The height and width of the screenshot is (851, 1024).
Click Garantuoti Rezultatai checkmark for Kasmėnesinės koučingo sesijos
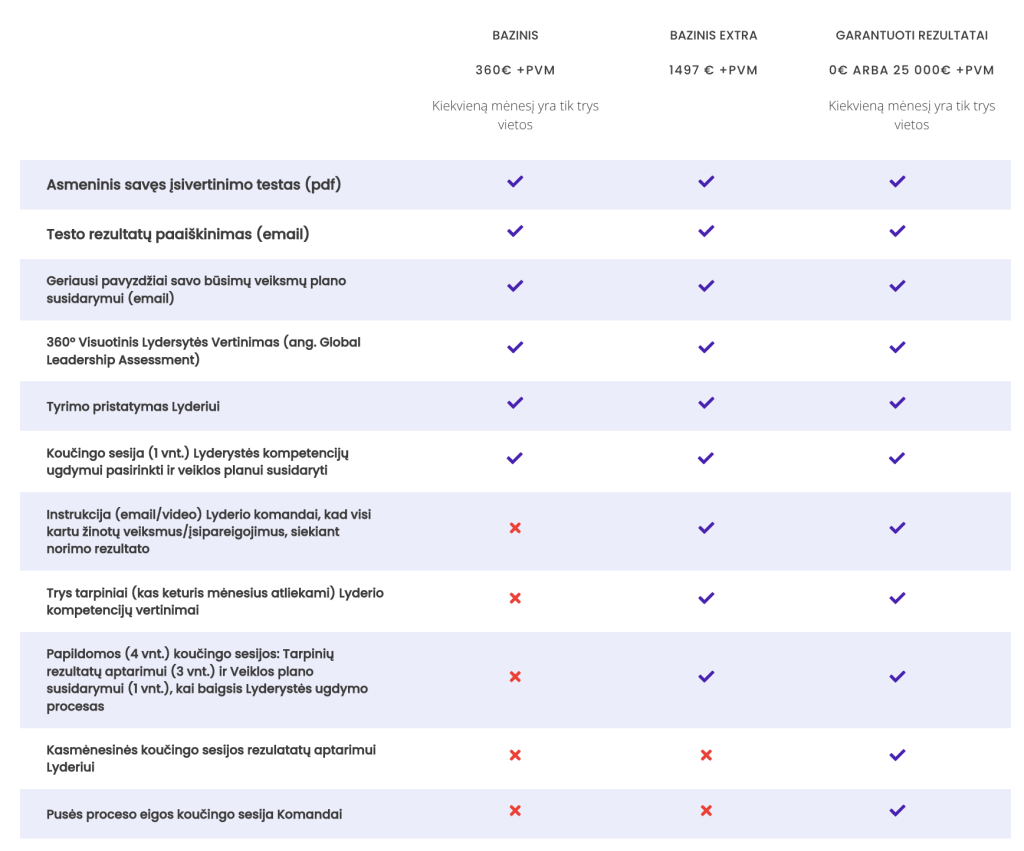tap(897, 755)
